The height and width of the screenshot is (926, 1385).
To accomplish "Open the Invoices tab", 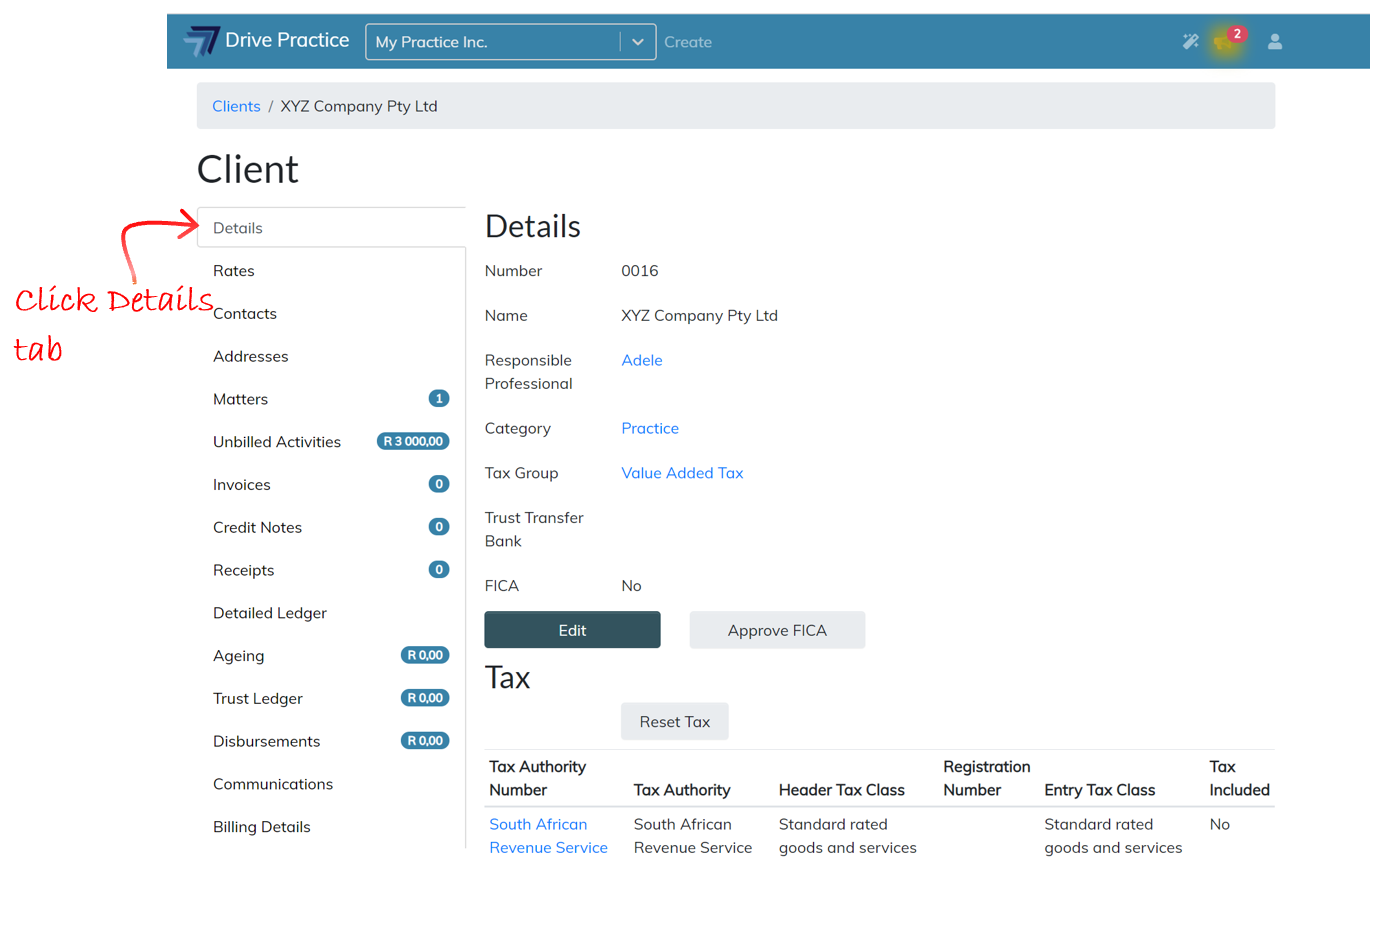I will click(242, 485).
